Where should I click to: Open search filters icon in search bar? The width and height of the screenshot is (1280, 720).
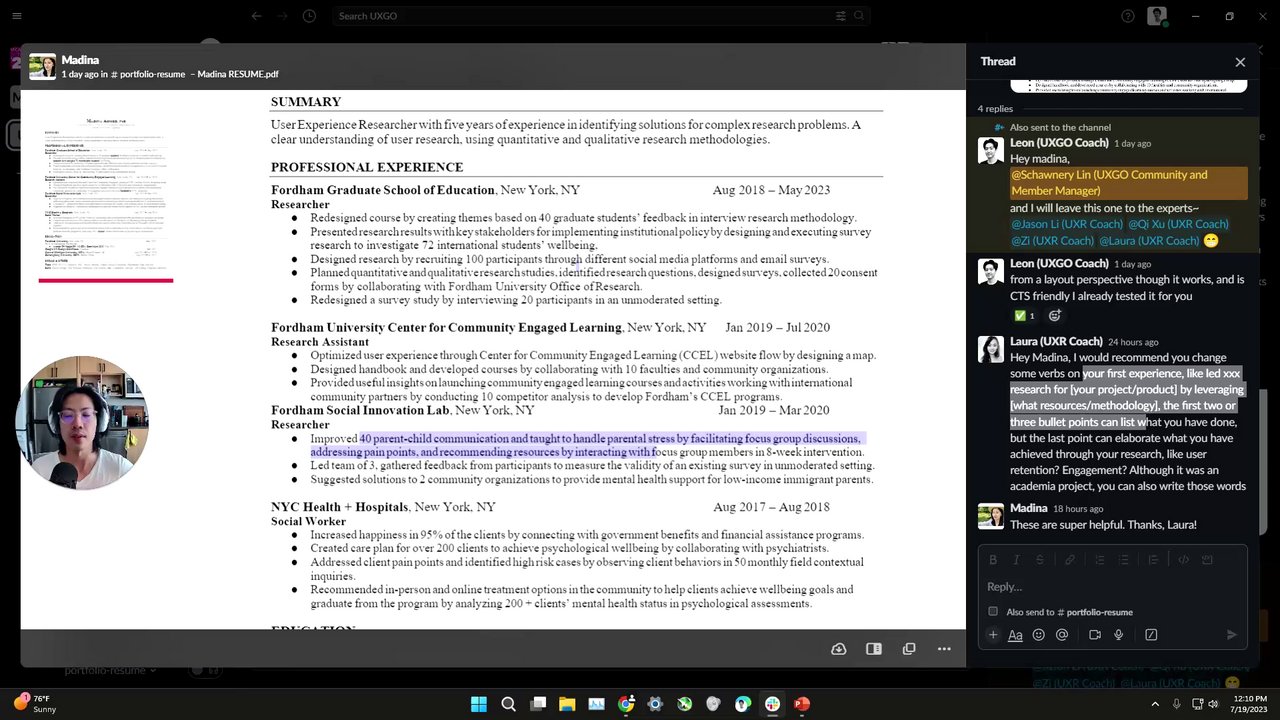(x=840, y=16)
